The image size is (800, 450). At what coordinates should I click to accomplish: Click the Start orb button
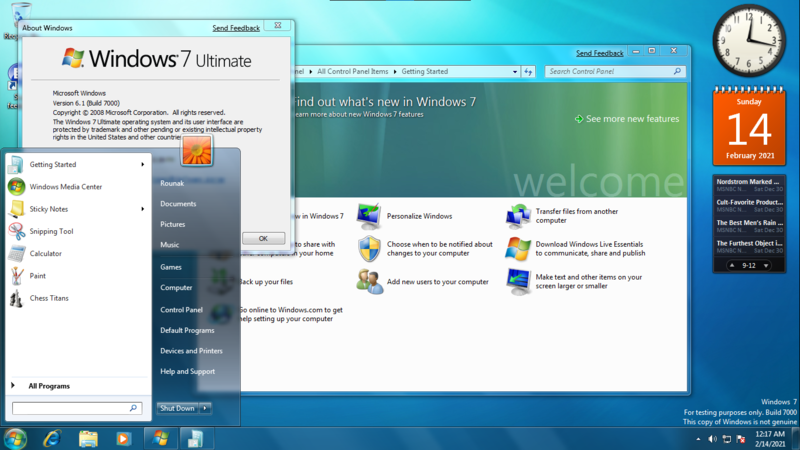tap(14, 439)
